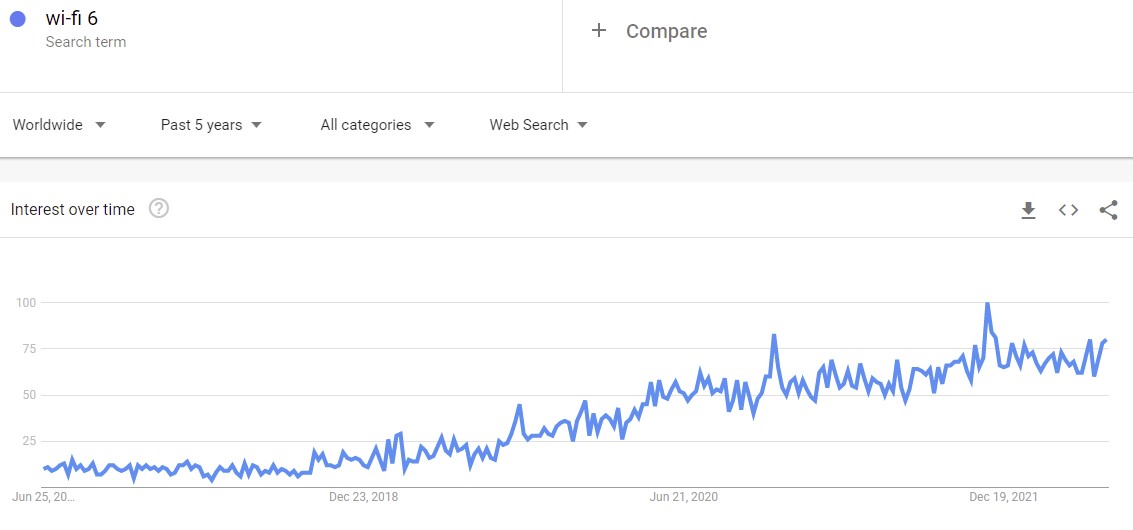Open the embed code icon
This screenshot has width=1133, height=530.
(x=1068, y=210)
